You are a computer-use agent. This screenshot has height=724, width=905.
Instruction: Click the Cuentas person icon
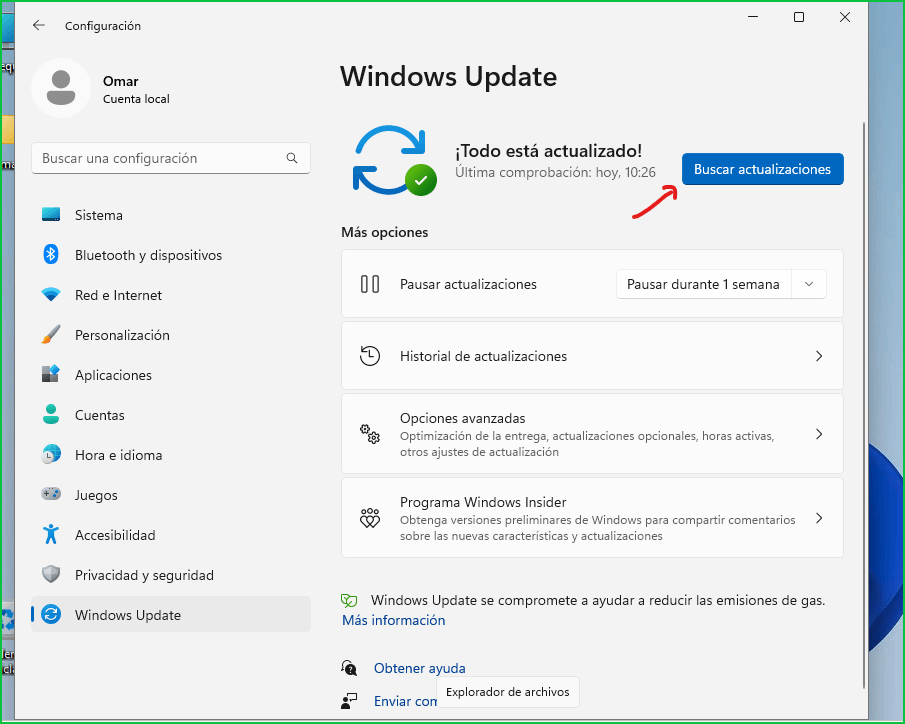pos(51,415)
